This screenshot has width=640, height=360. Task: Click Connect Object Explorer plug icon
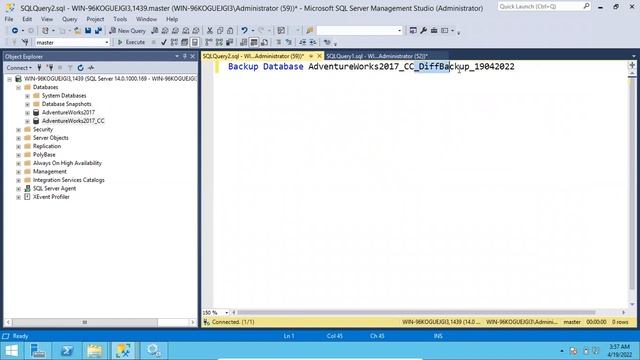pos(39,68)
